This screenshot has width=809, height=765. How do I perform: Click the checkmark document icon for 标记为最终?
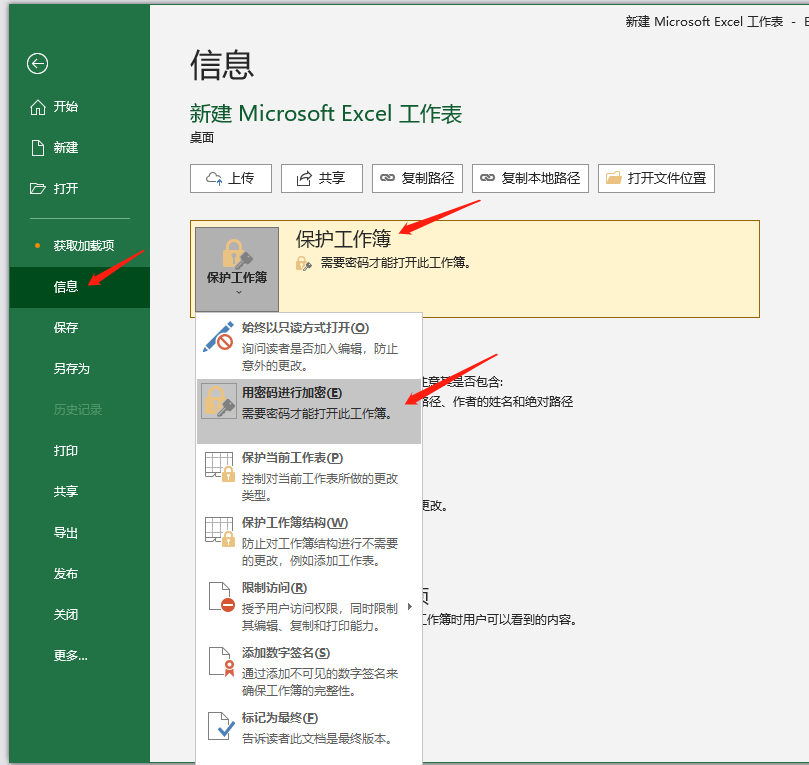pyautogui.click(x=221, y=726)
